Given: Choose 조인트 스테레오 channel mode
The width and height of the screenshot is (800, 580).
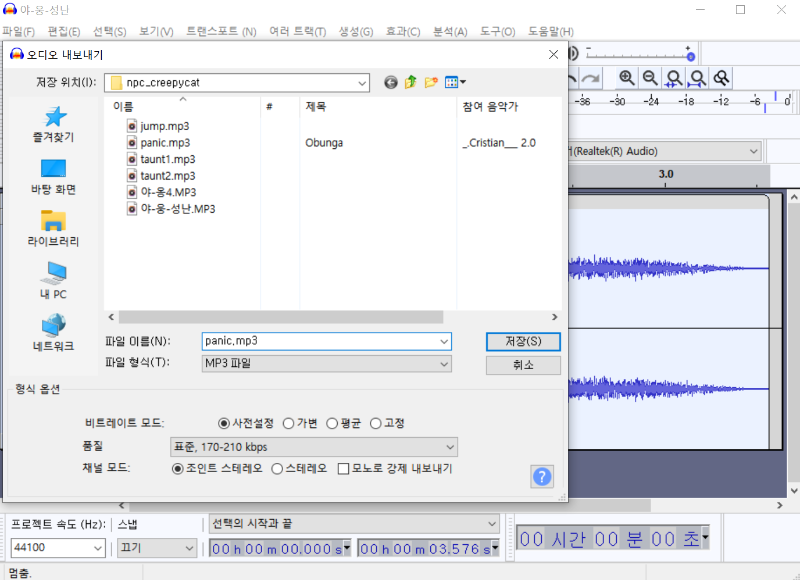Looking at the screenshot, I should click(x=178, y=469).
